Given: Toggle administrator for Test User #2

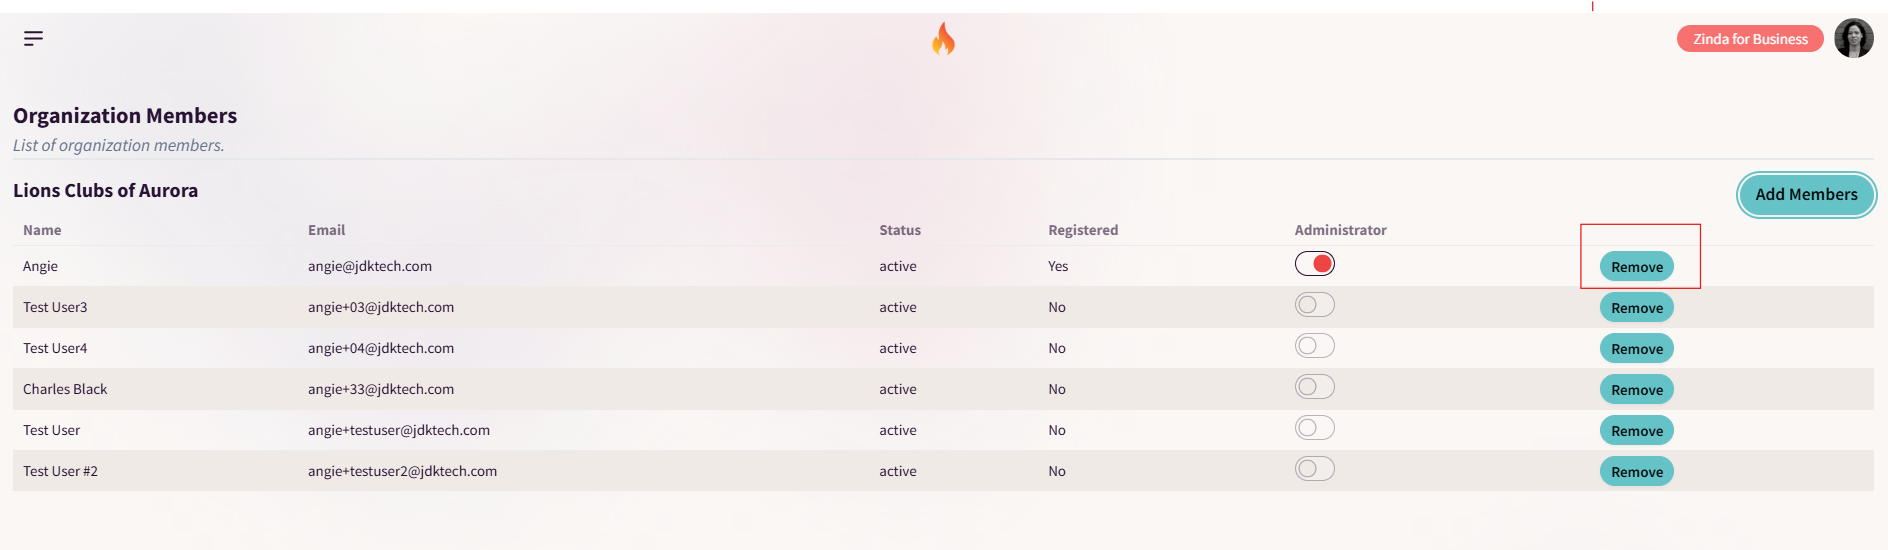Looking at the screenshot, I should point(1314,469).
